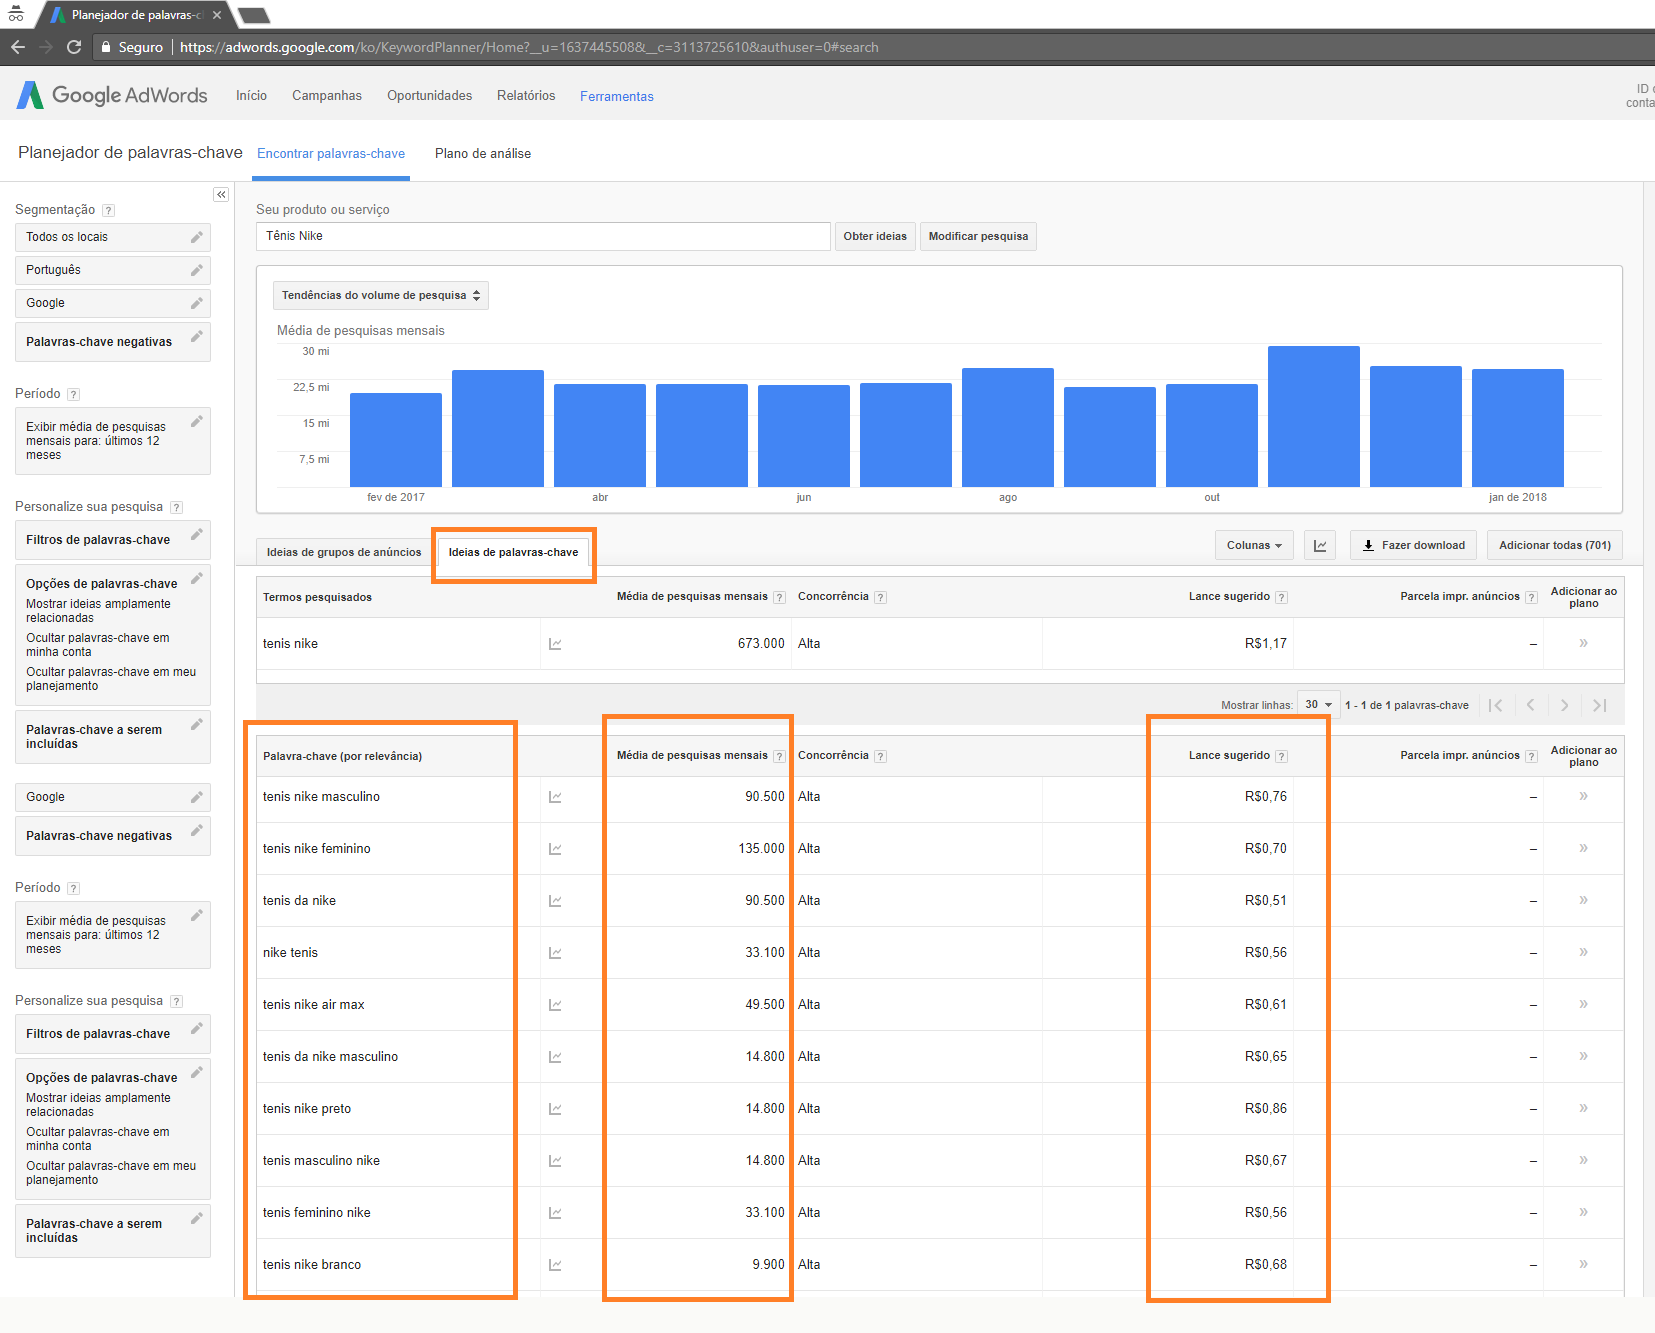Screen dimensions: 1655x1333
Task: Switch to Ideias de grupos de anúncios tab
Action: pyautogui.click(x=344, y=552)
